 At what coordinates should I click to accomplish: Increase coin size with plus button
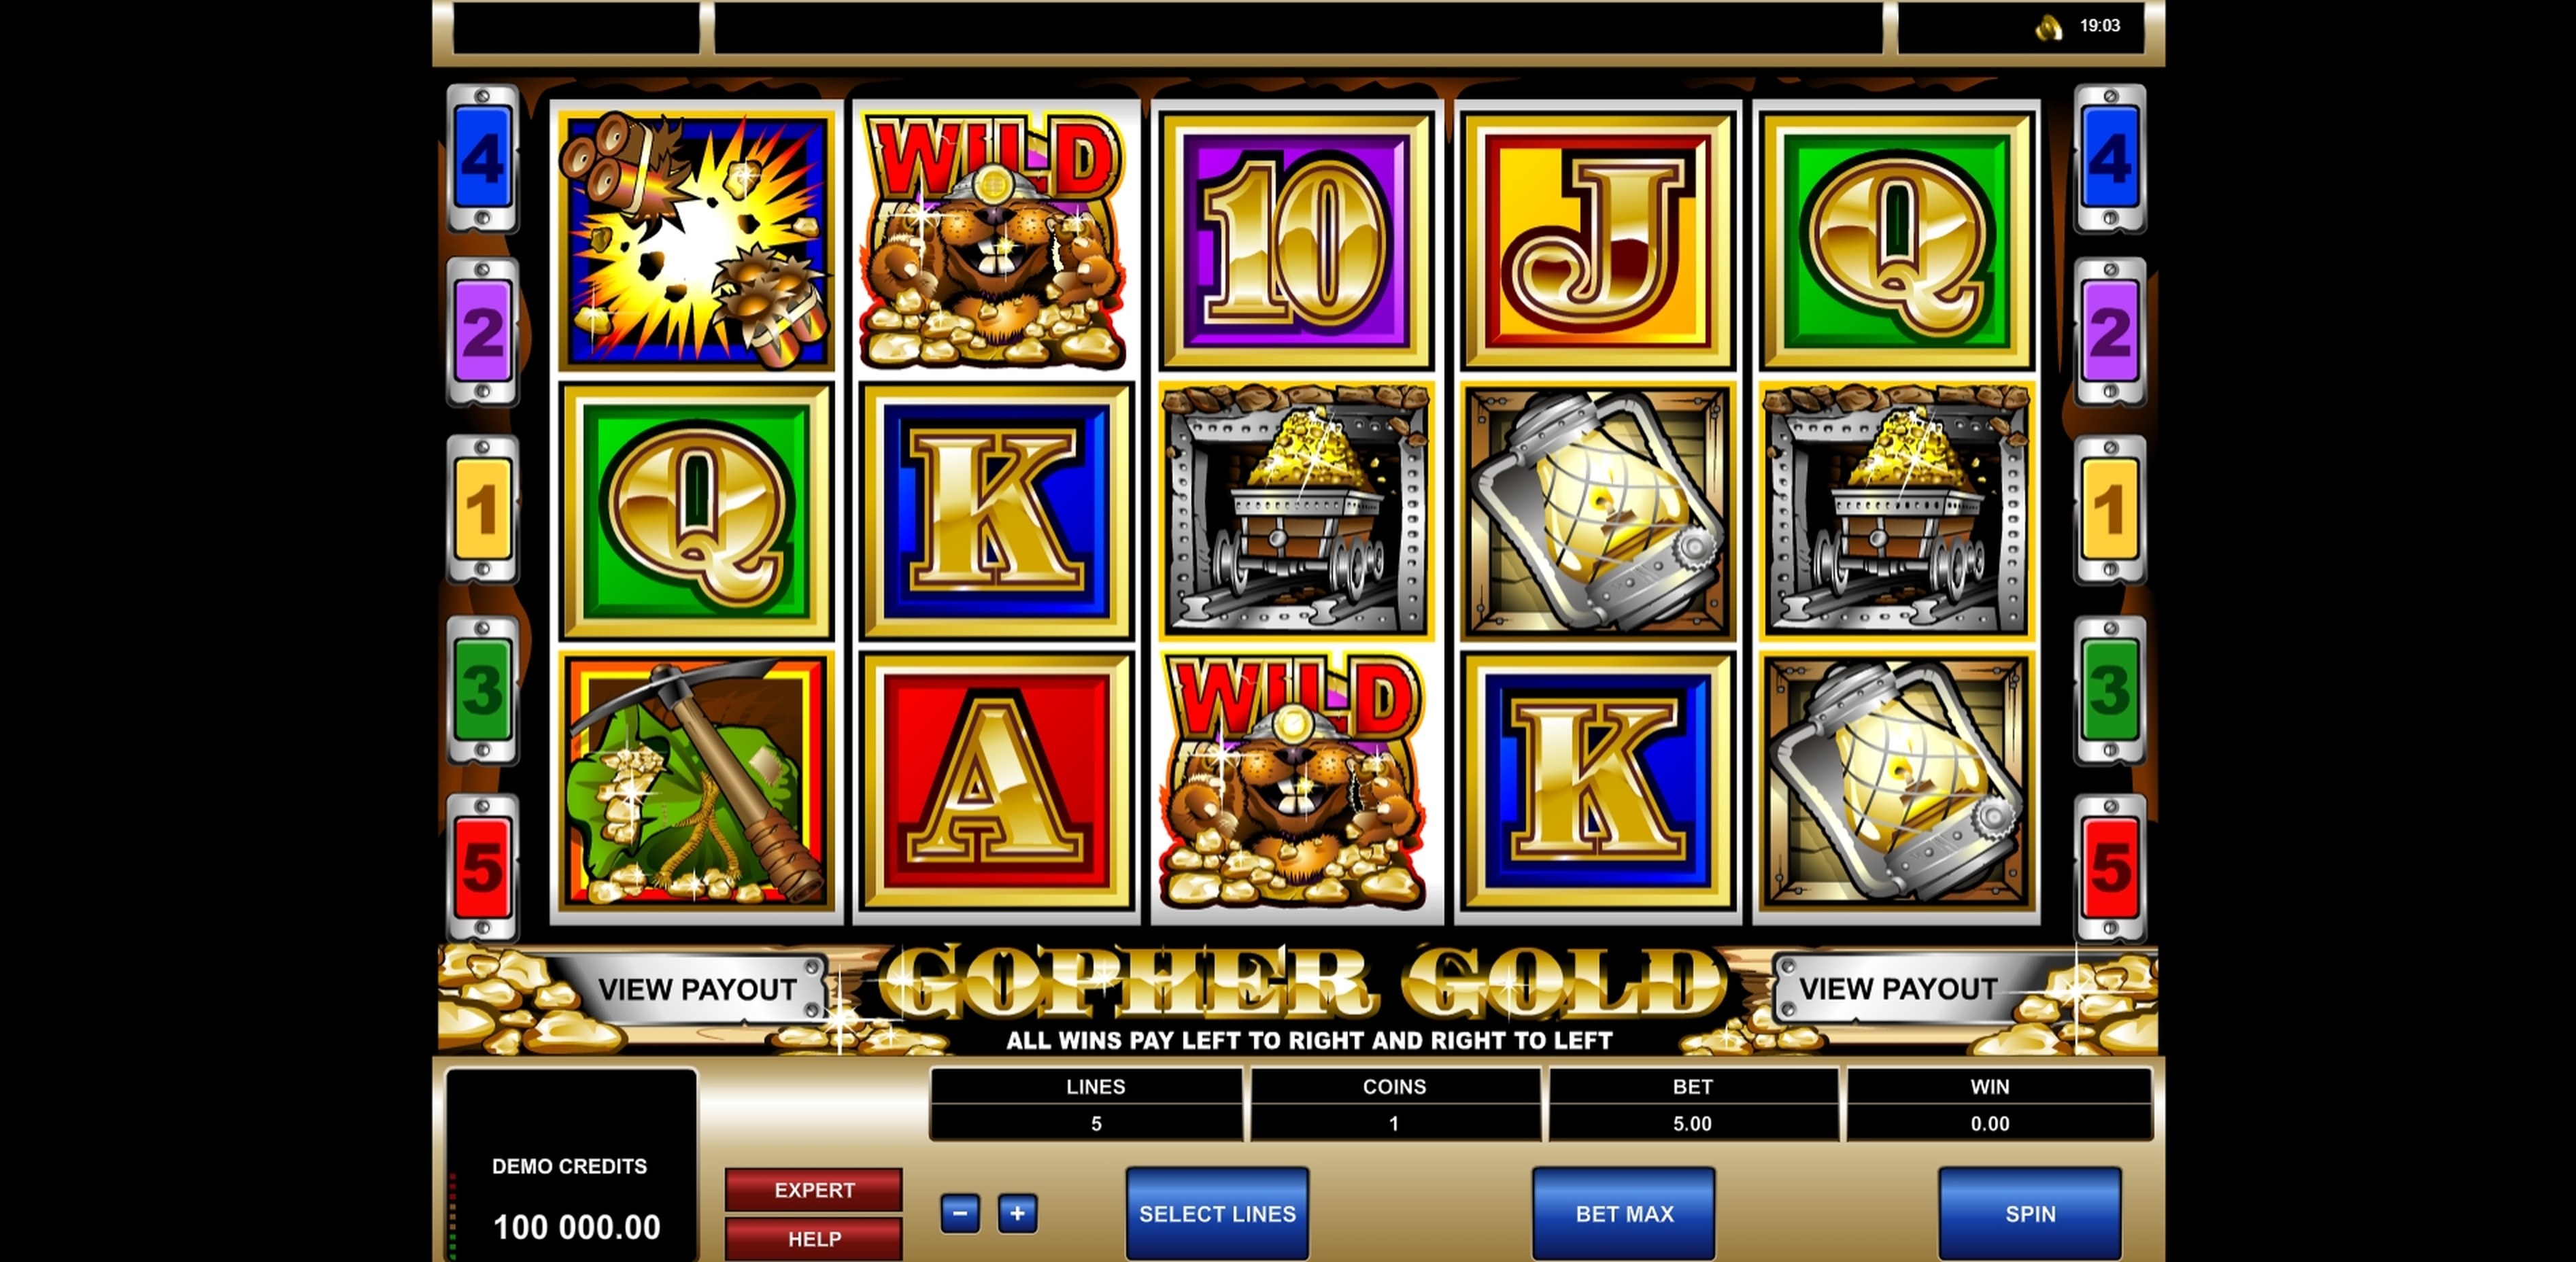pos(1017,1213)
